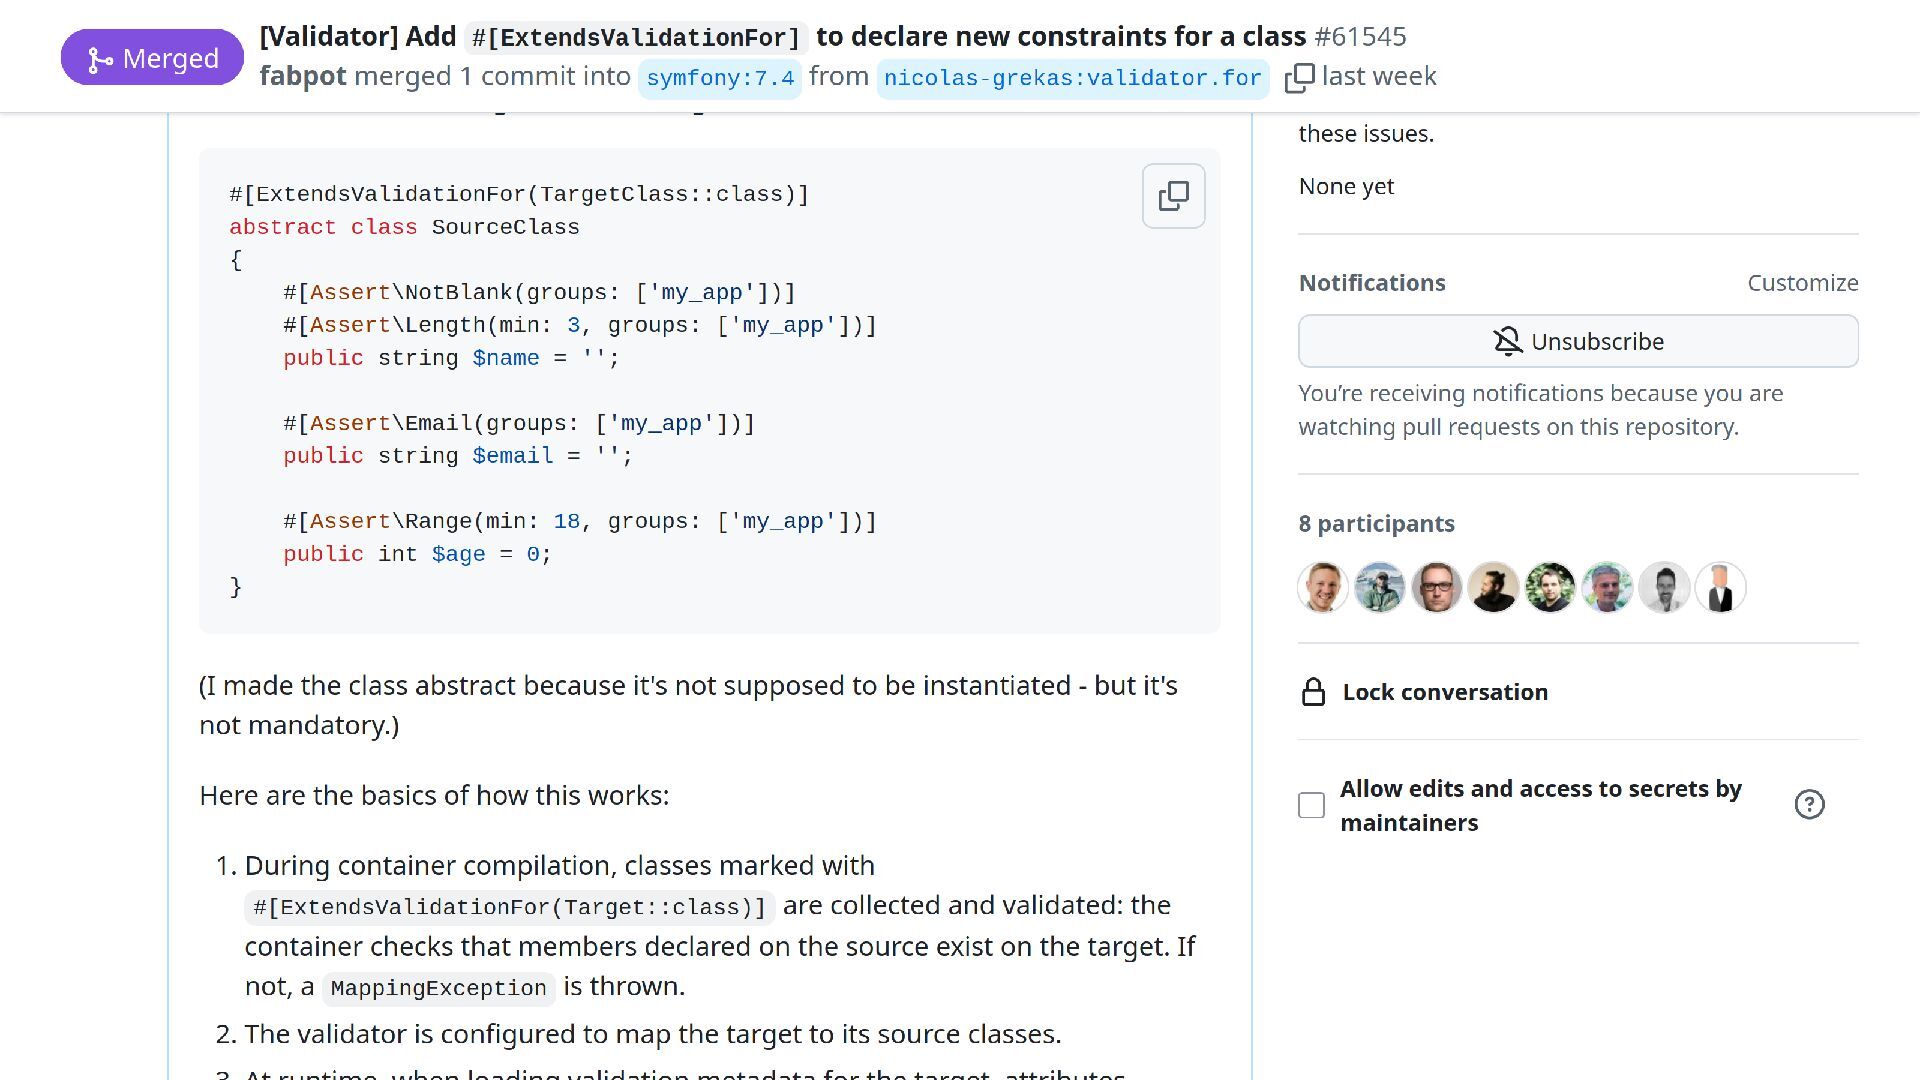Click the sixth participant avatar

click(x=1608, y=587)
